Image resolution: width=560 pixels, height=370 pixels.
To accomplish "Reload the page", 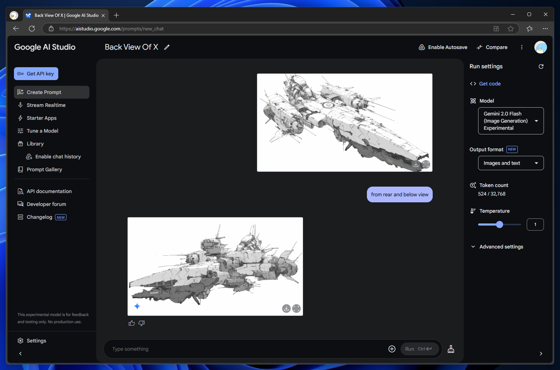I will pyautogui.click(x=32, y=29).
